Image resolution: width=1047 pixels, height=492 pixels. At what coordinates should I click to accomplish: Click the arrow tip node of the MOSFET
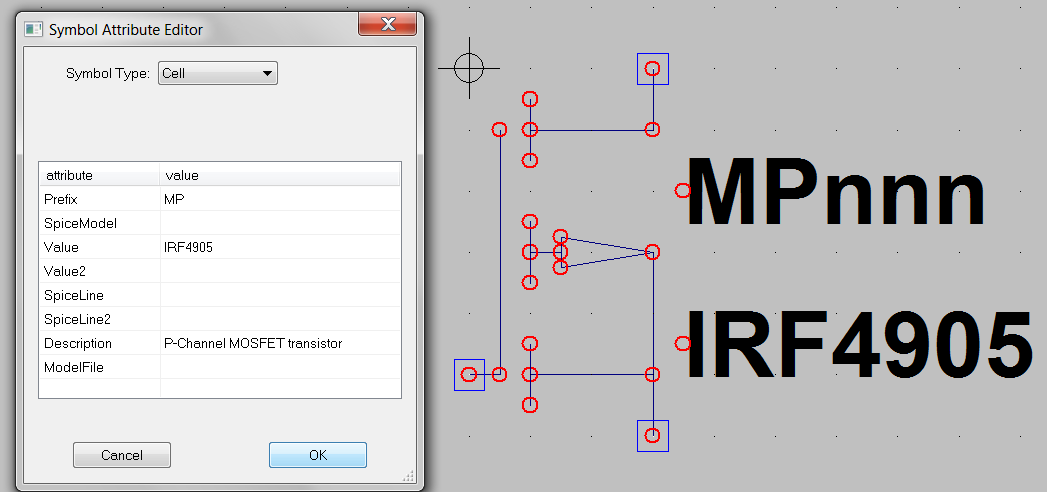(x=652, y=252)
